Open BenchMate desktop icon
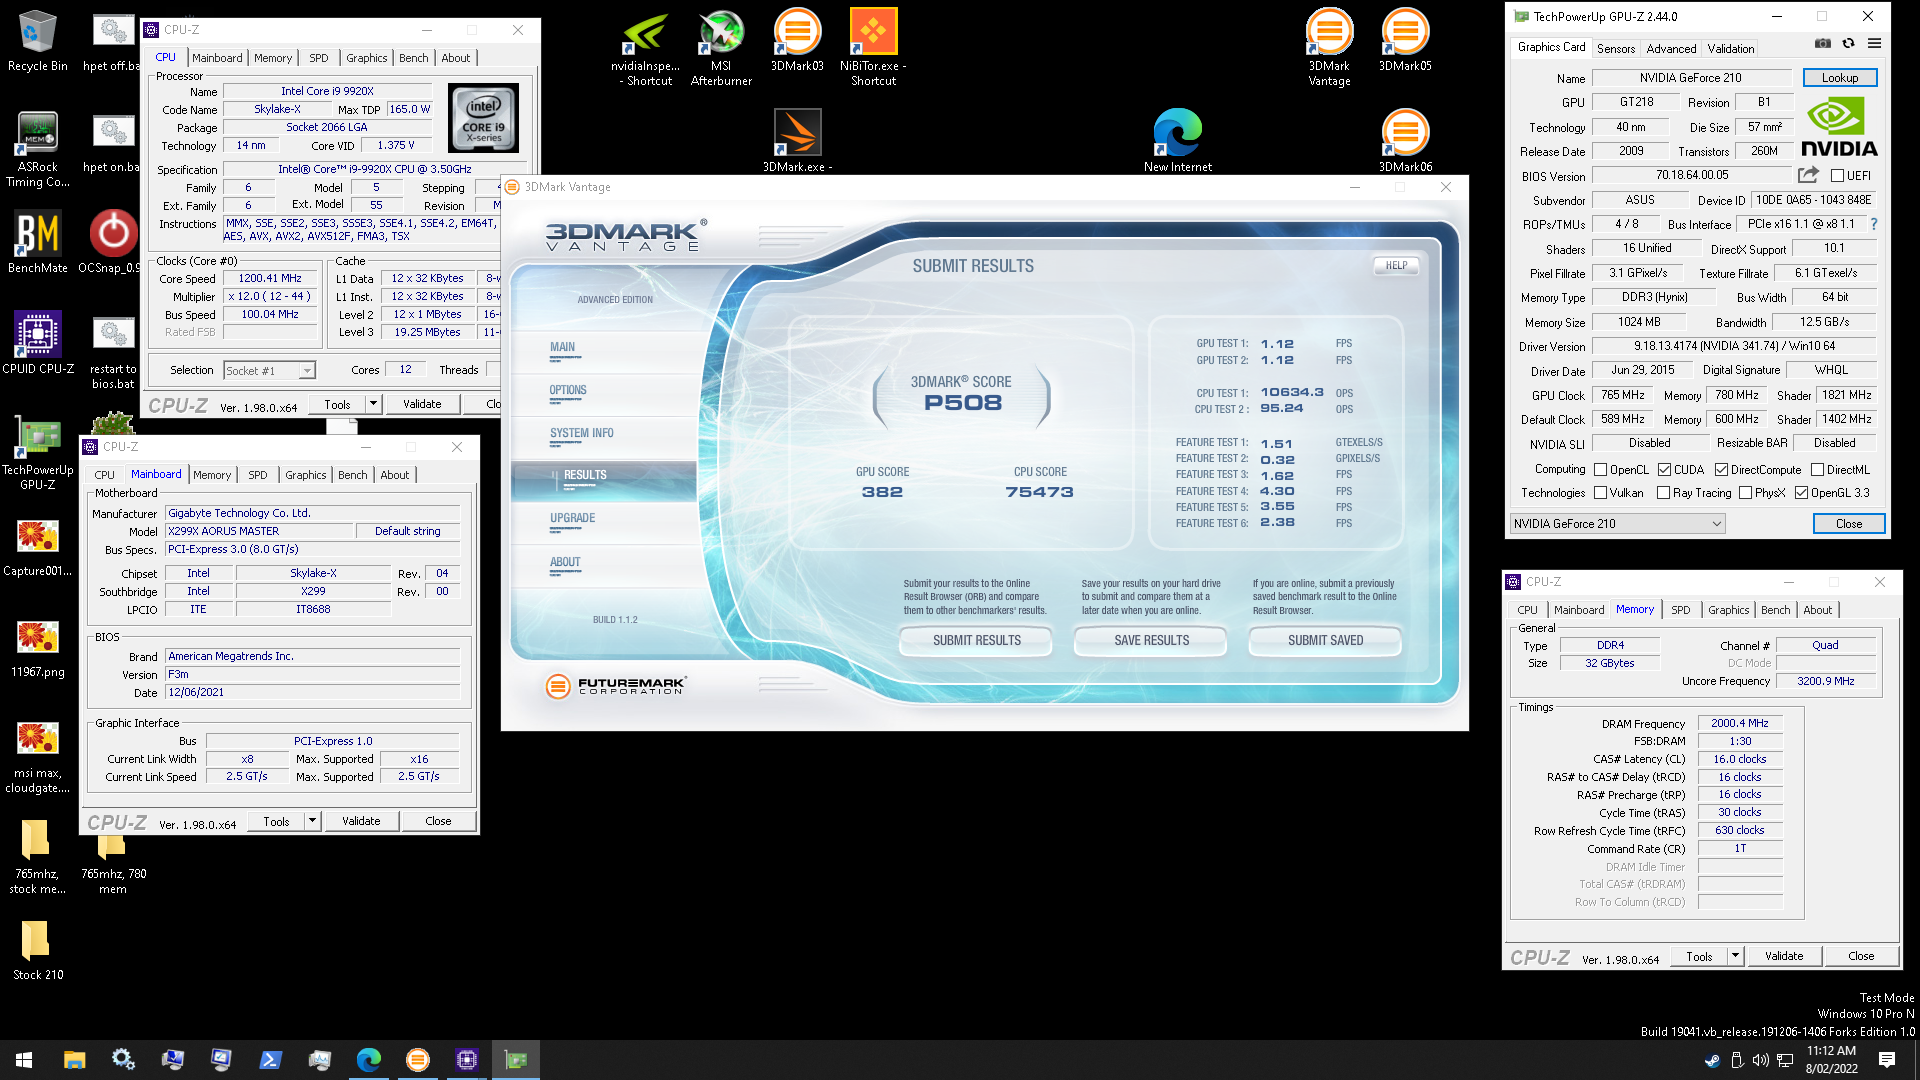This screenshot has height=1080, width=1920. tap(38, 242)
